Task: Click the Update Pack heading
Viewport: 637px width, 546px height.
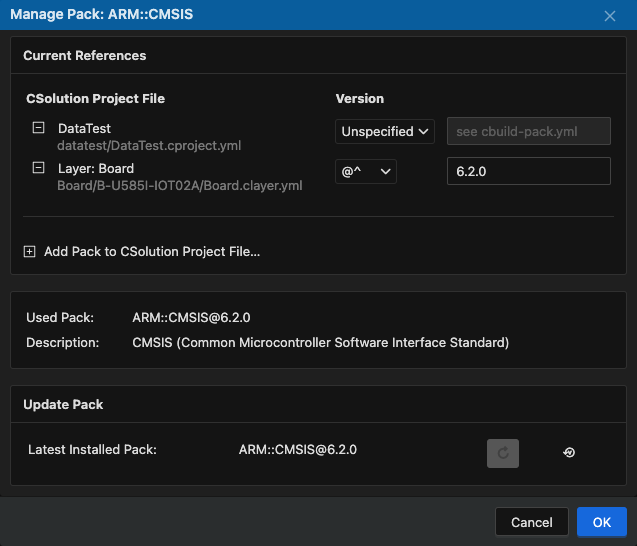Action: (63, 404)
